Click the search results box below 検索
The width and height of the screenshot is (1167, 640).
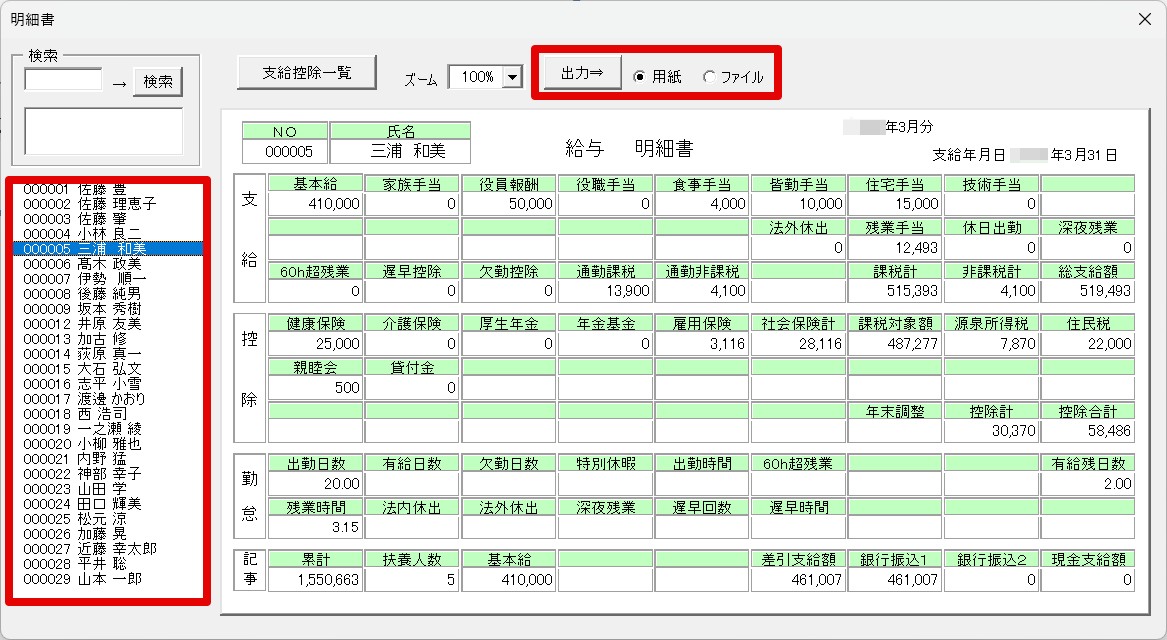104,131
